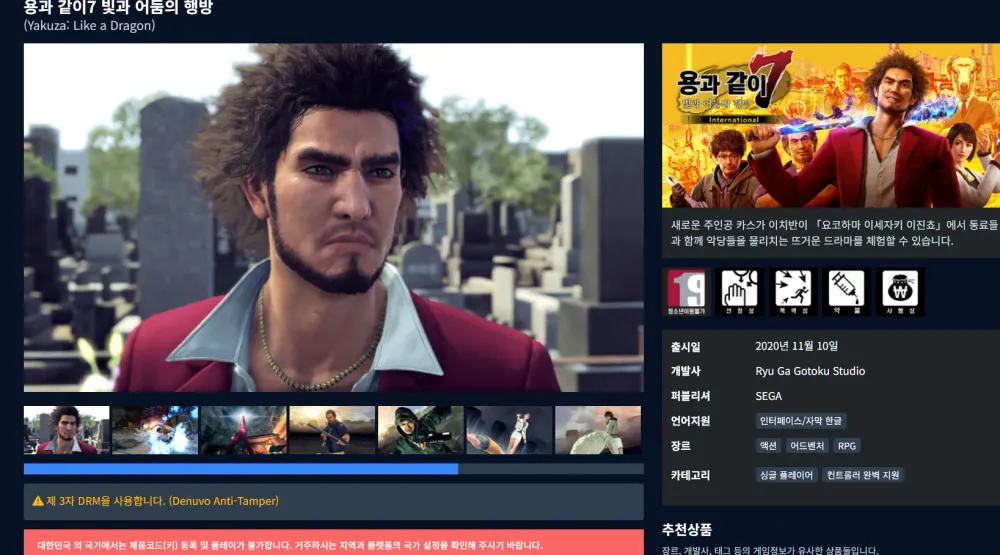
Task: Click the drugs rating icon
Action: (846, 292)
